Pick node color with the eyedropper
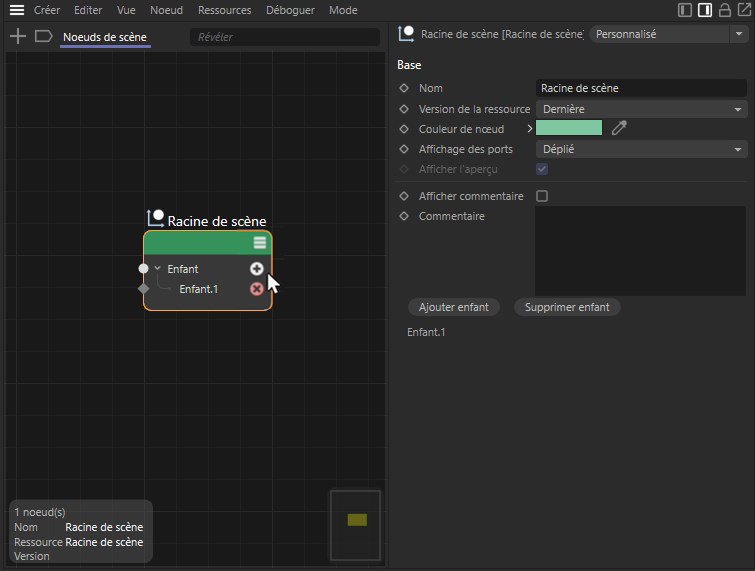Screen dimensions: 755x571 (619, 128)
